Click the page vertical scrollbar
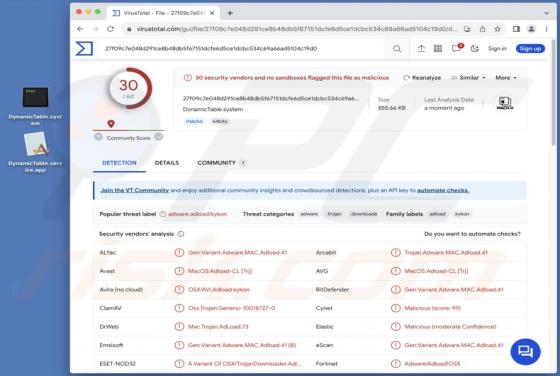The image size is (560, 376). pyautogui.click(x=553, y=93)
